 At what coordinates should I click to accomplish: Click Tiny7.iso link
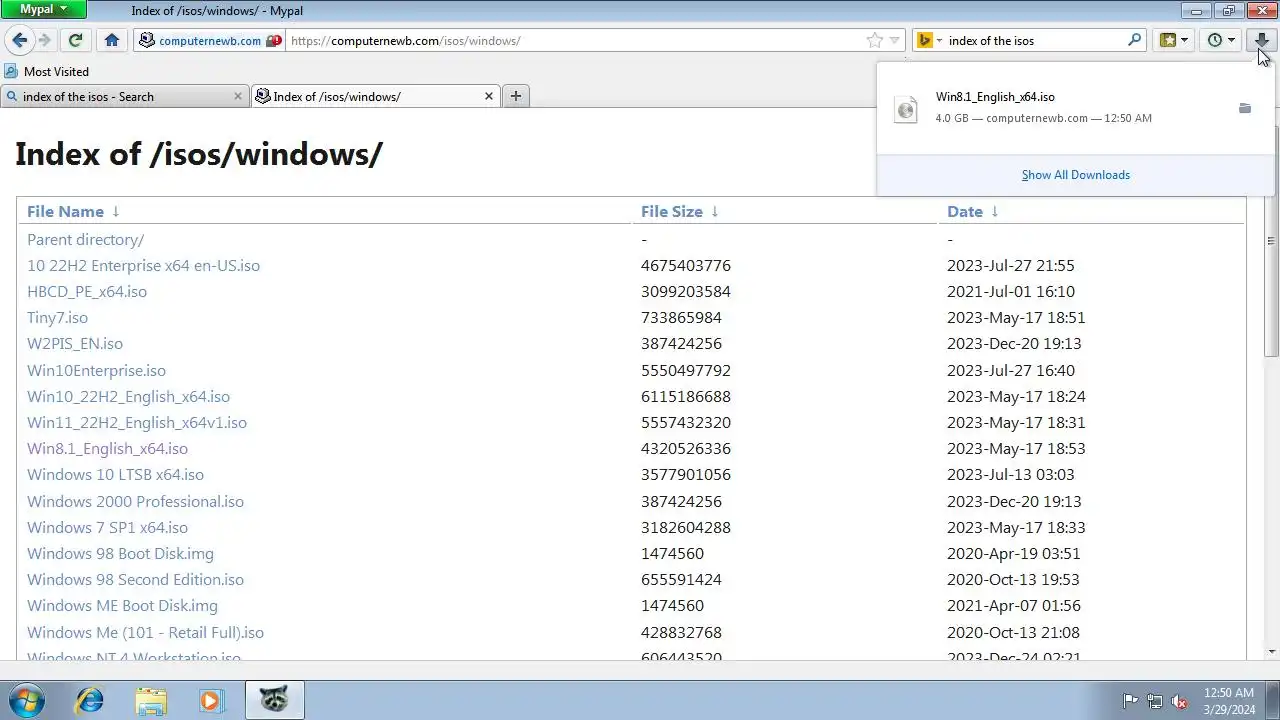pyautogui.click(x=57, y=318)
